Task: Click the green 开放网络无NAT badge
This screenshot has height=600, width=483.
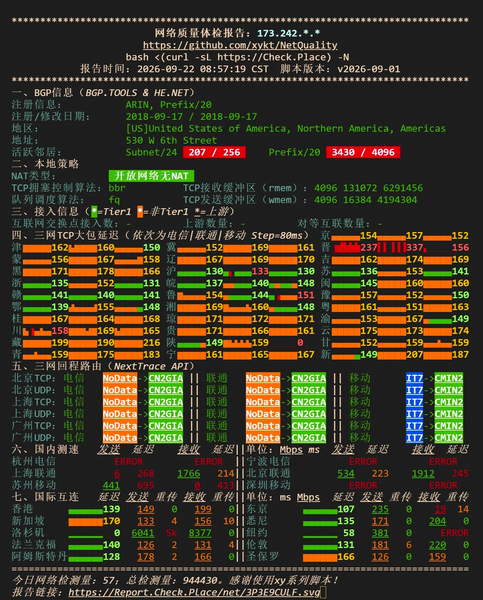Action: [x=151, y=176]
